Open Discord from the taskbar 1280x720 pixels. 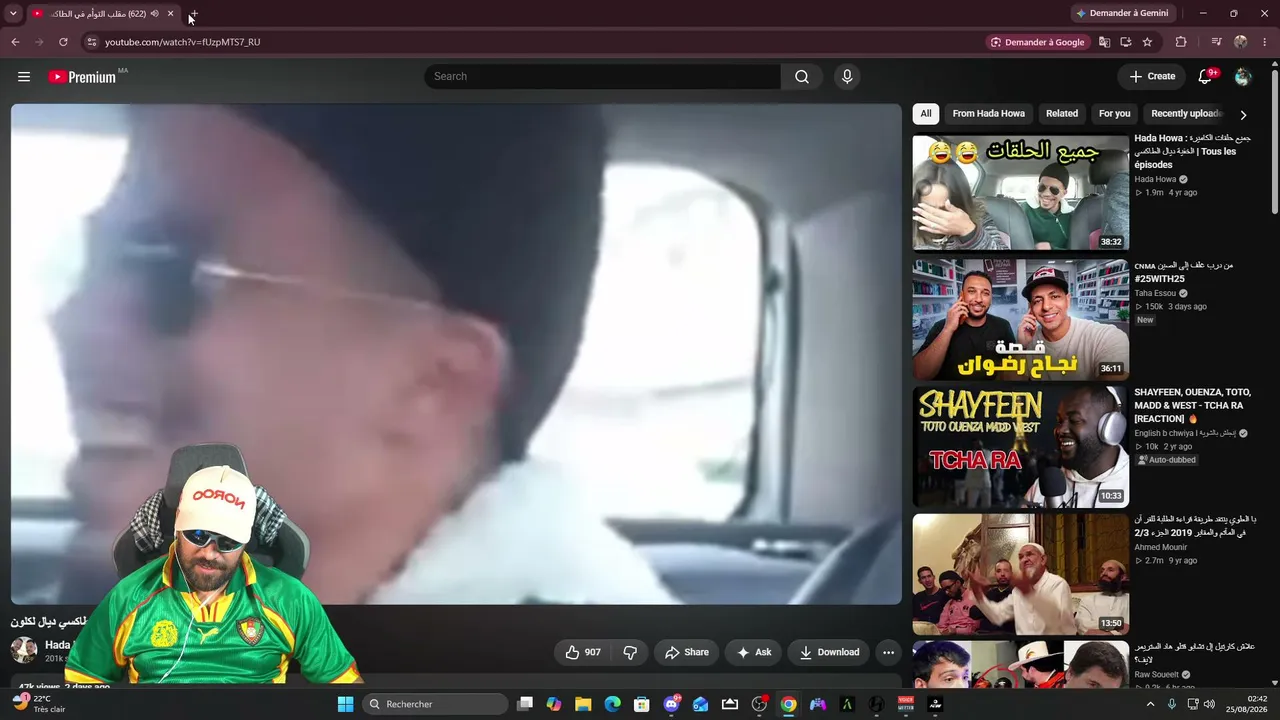click(x=671, y=704)
